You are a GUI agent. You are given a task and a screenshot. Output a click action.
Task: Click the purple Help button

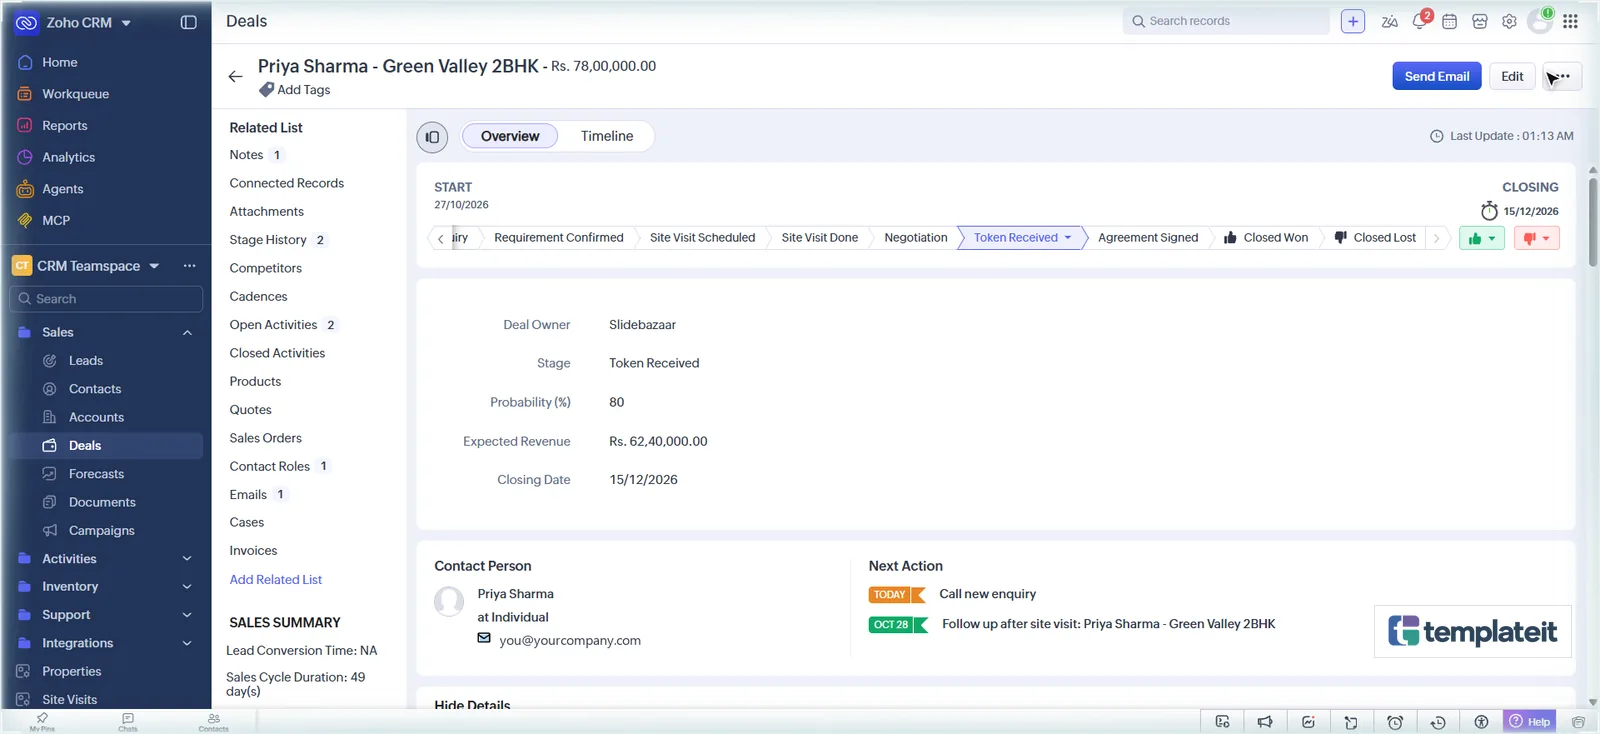point(1530,722)
